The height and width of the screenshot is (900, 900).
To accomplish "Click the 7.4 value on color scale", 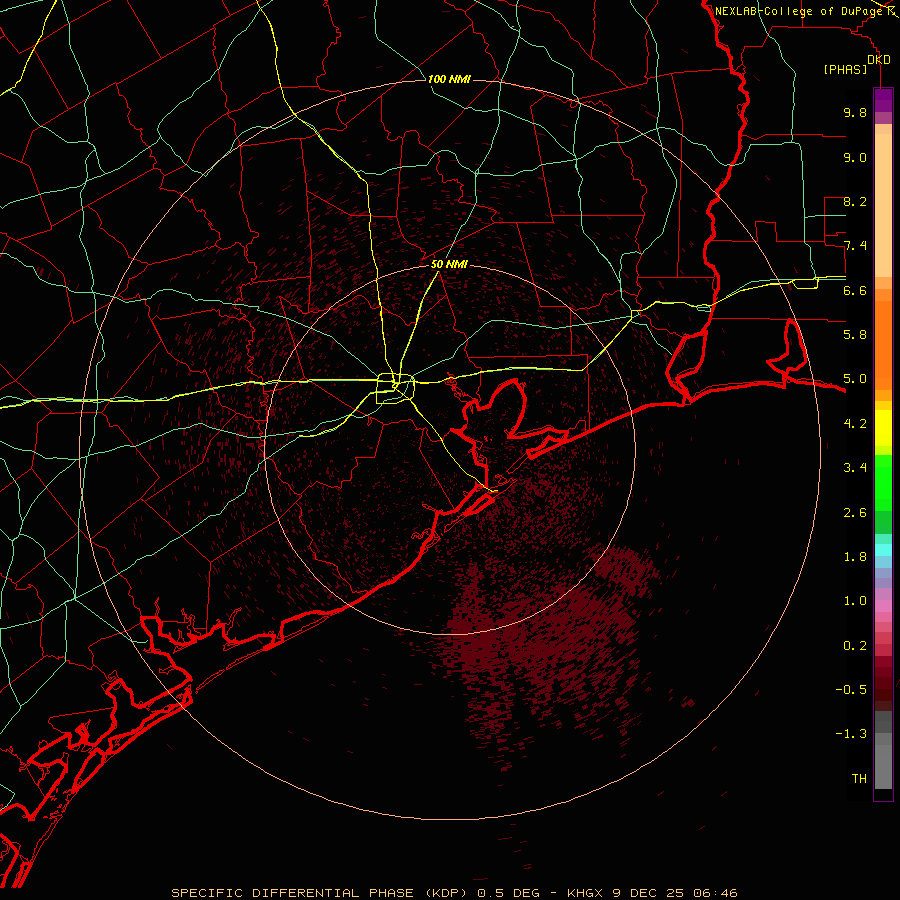I will click(855, 246).
